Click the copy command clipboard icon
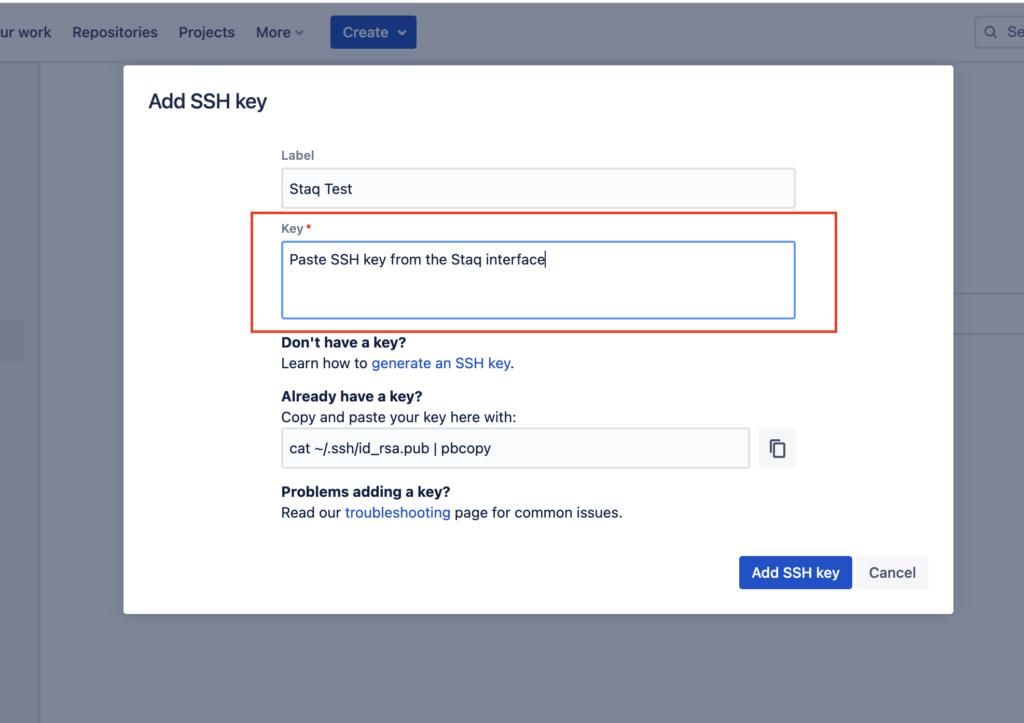 pyautogui.click(x=777, y=449)
